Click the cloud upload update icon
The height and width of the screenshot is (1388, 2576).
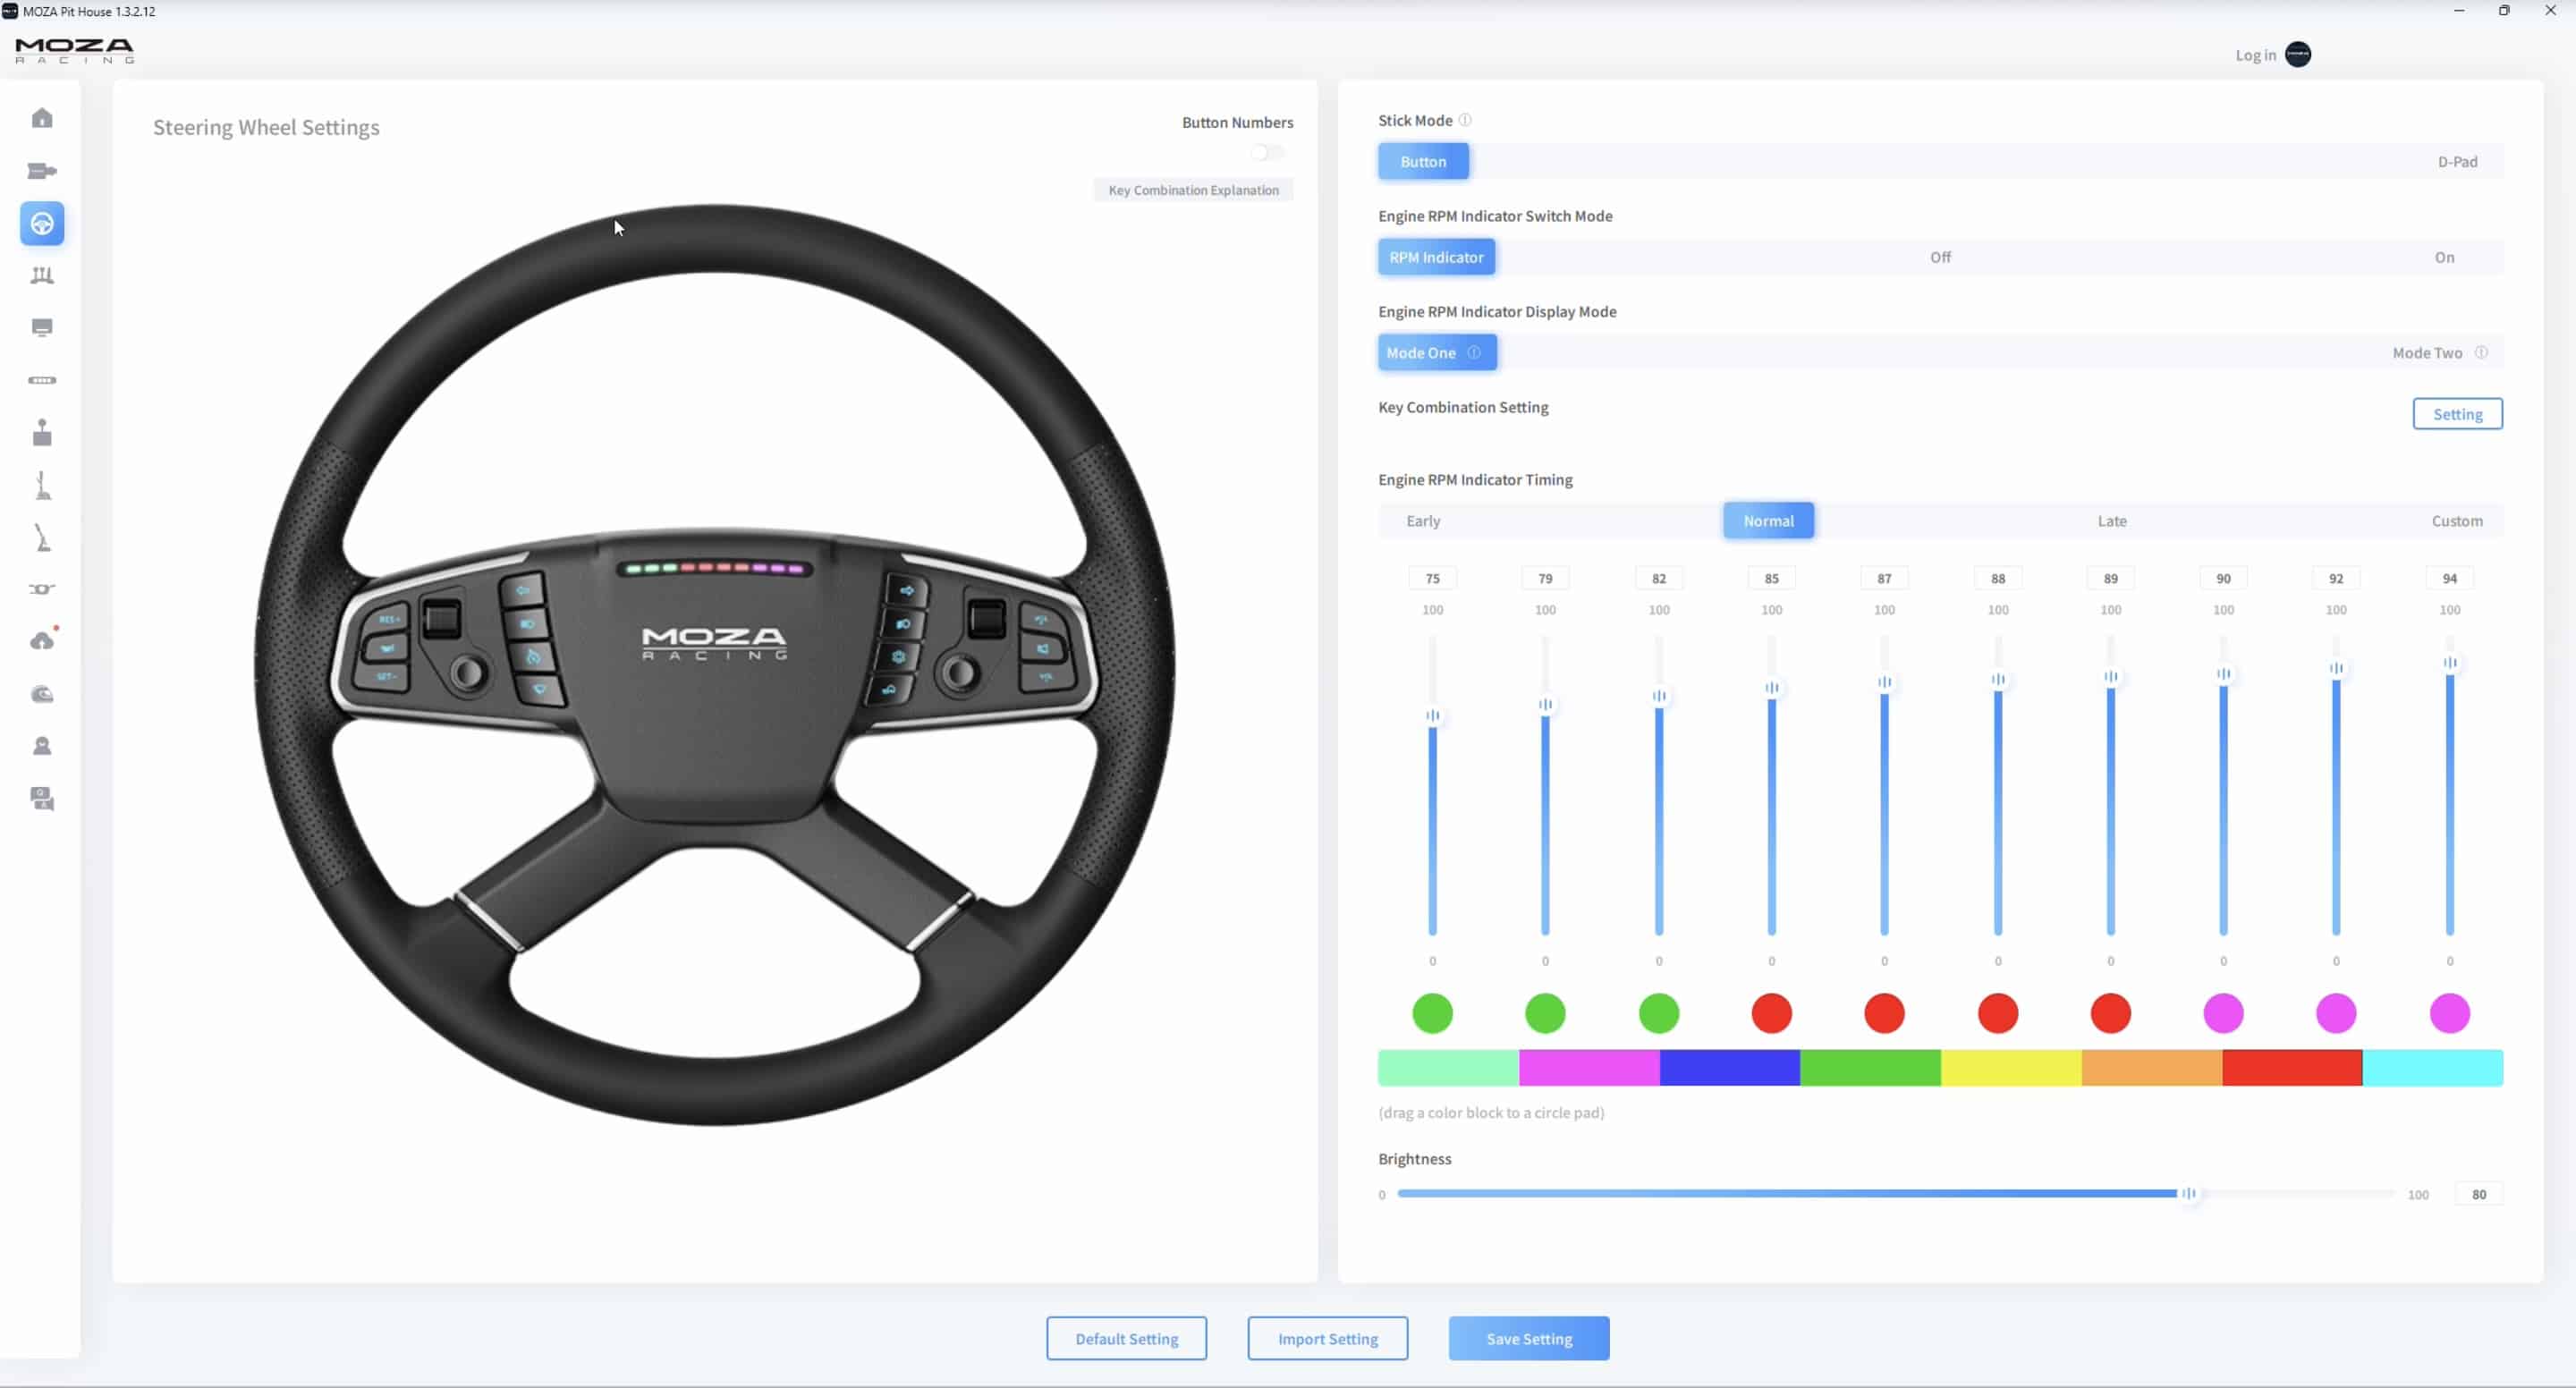pos(42,641)
